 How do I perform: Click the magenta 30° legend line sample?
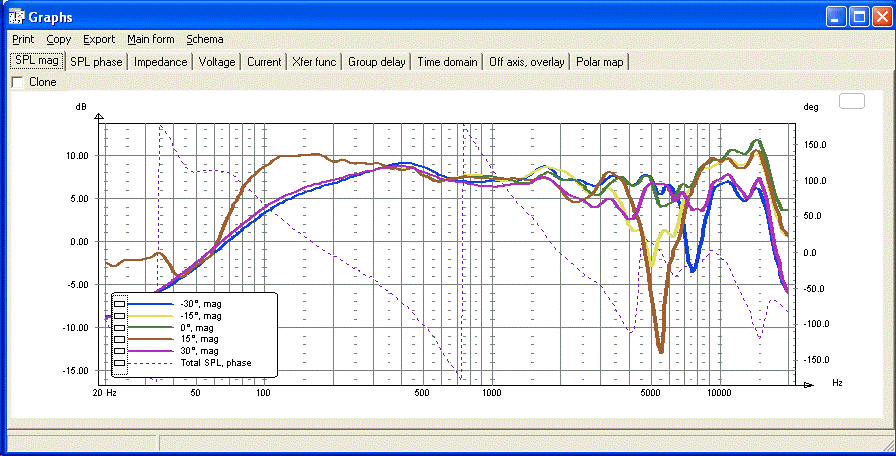pos(151,351)
